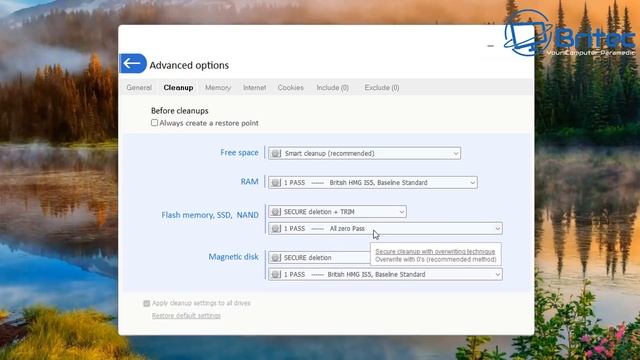Screen dimensions: 640x360
Task: Switch to the Memory tab
Action: [x=218, y=87]
